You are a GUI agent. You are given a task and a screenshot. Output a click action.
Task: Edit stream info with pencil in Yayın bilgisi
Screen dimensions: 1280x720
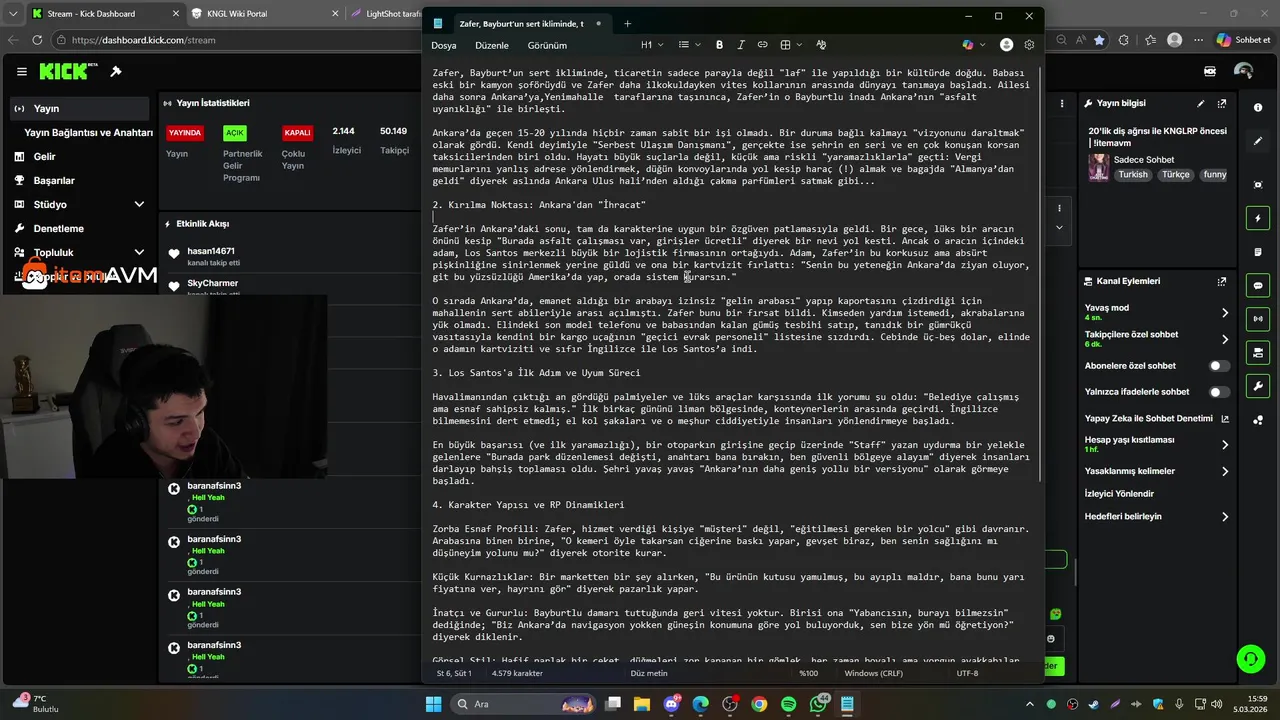[x=1201, y=103]
